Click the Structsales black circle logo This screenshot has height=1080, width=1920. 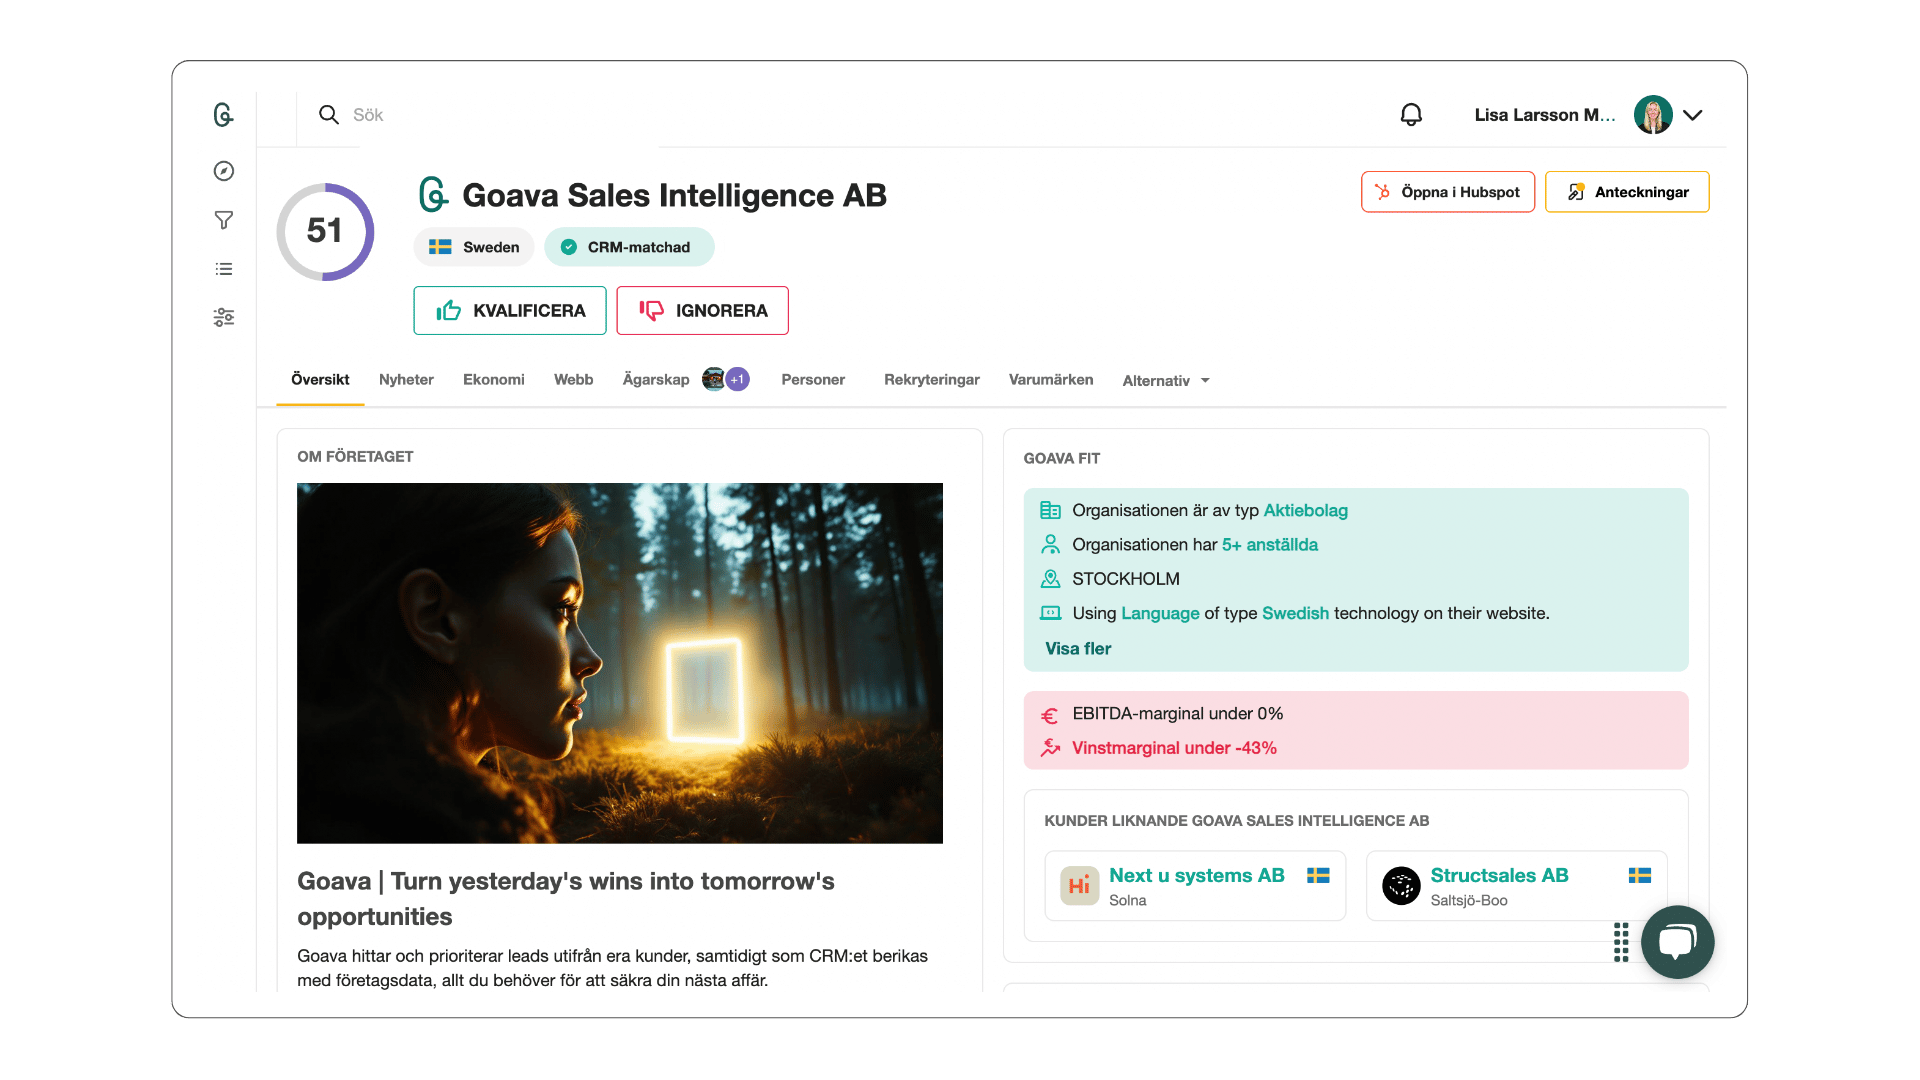[1401, 886]
